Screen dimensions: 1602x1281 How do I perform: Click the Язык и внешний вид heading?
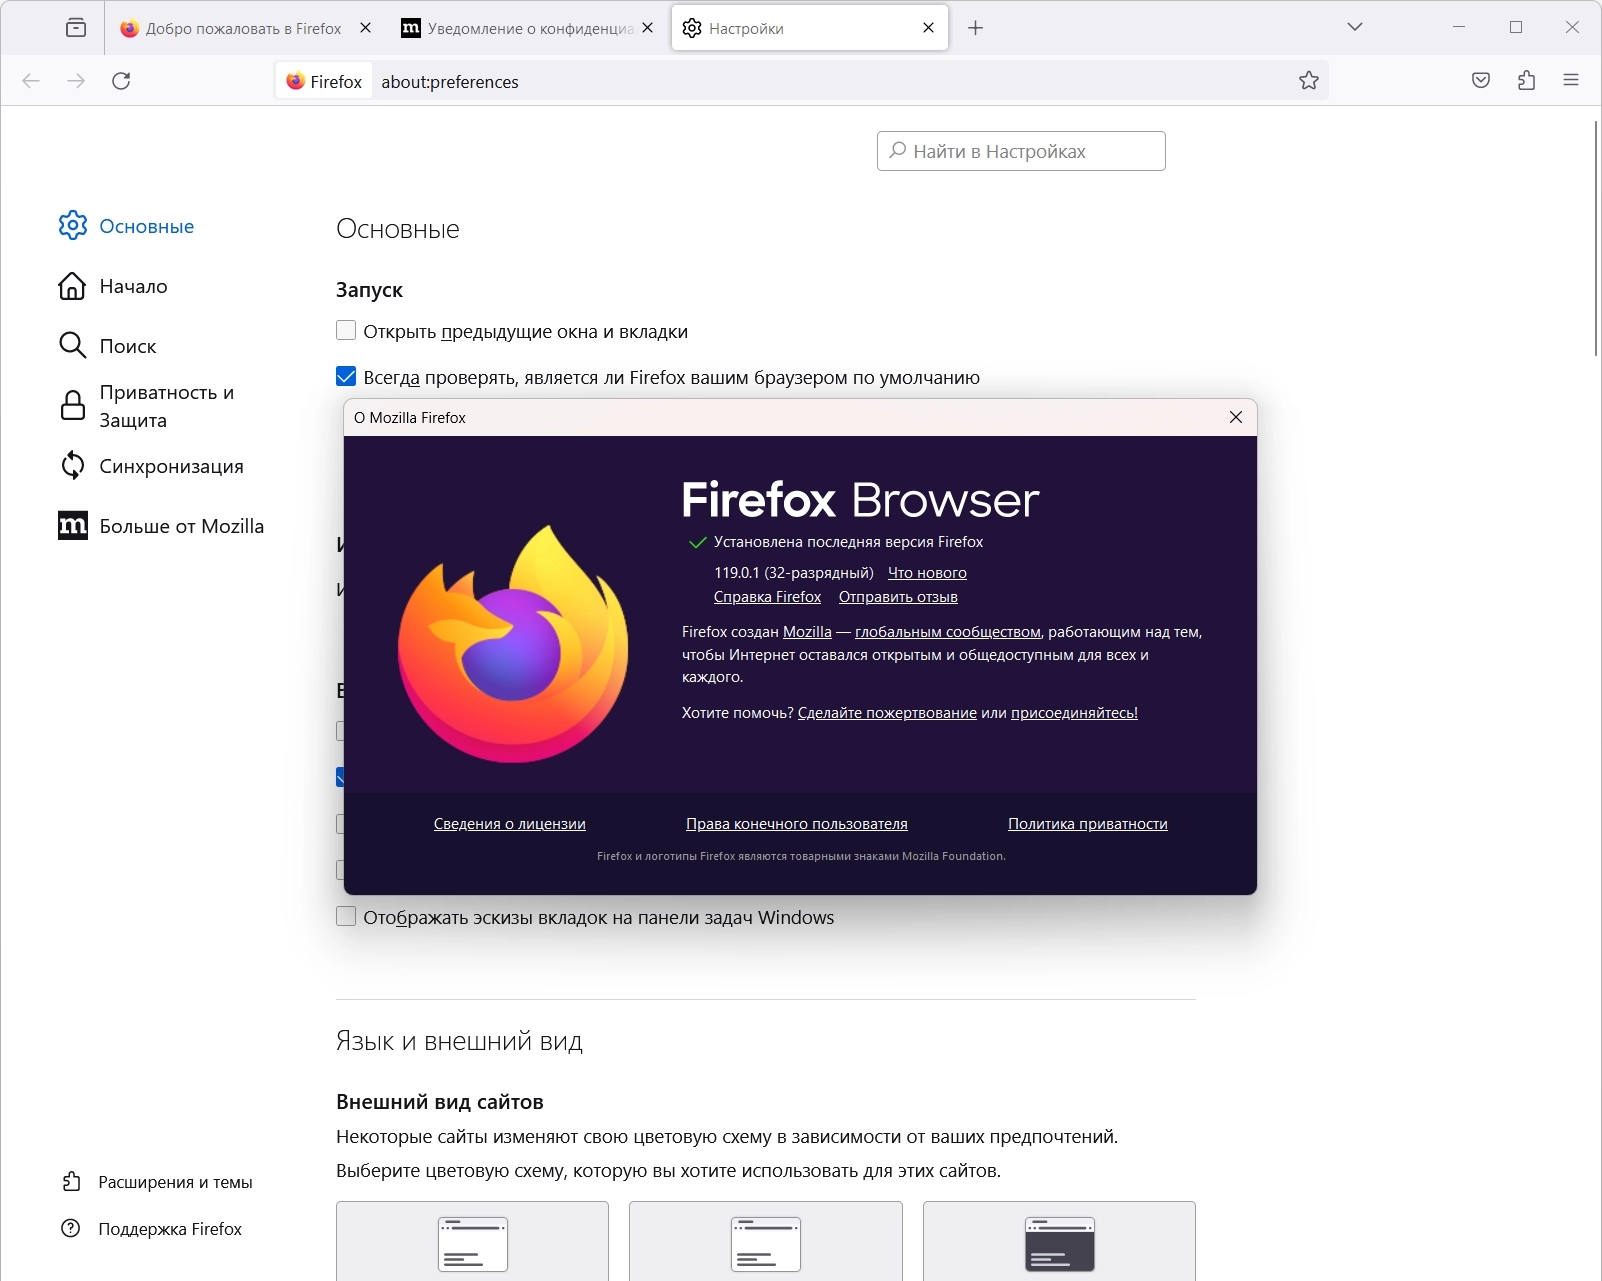click(459, 1041)
